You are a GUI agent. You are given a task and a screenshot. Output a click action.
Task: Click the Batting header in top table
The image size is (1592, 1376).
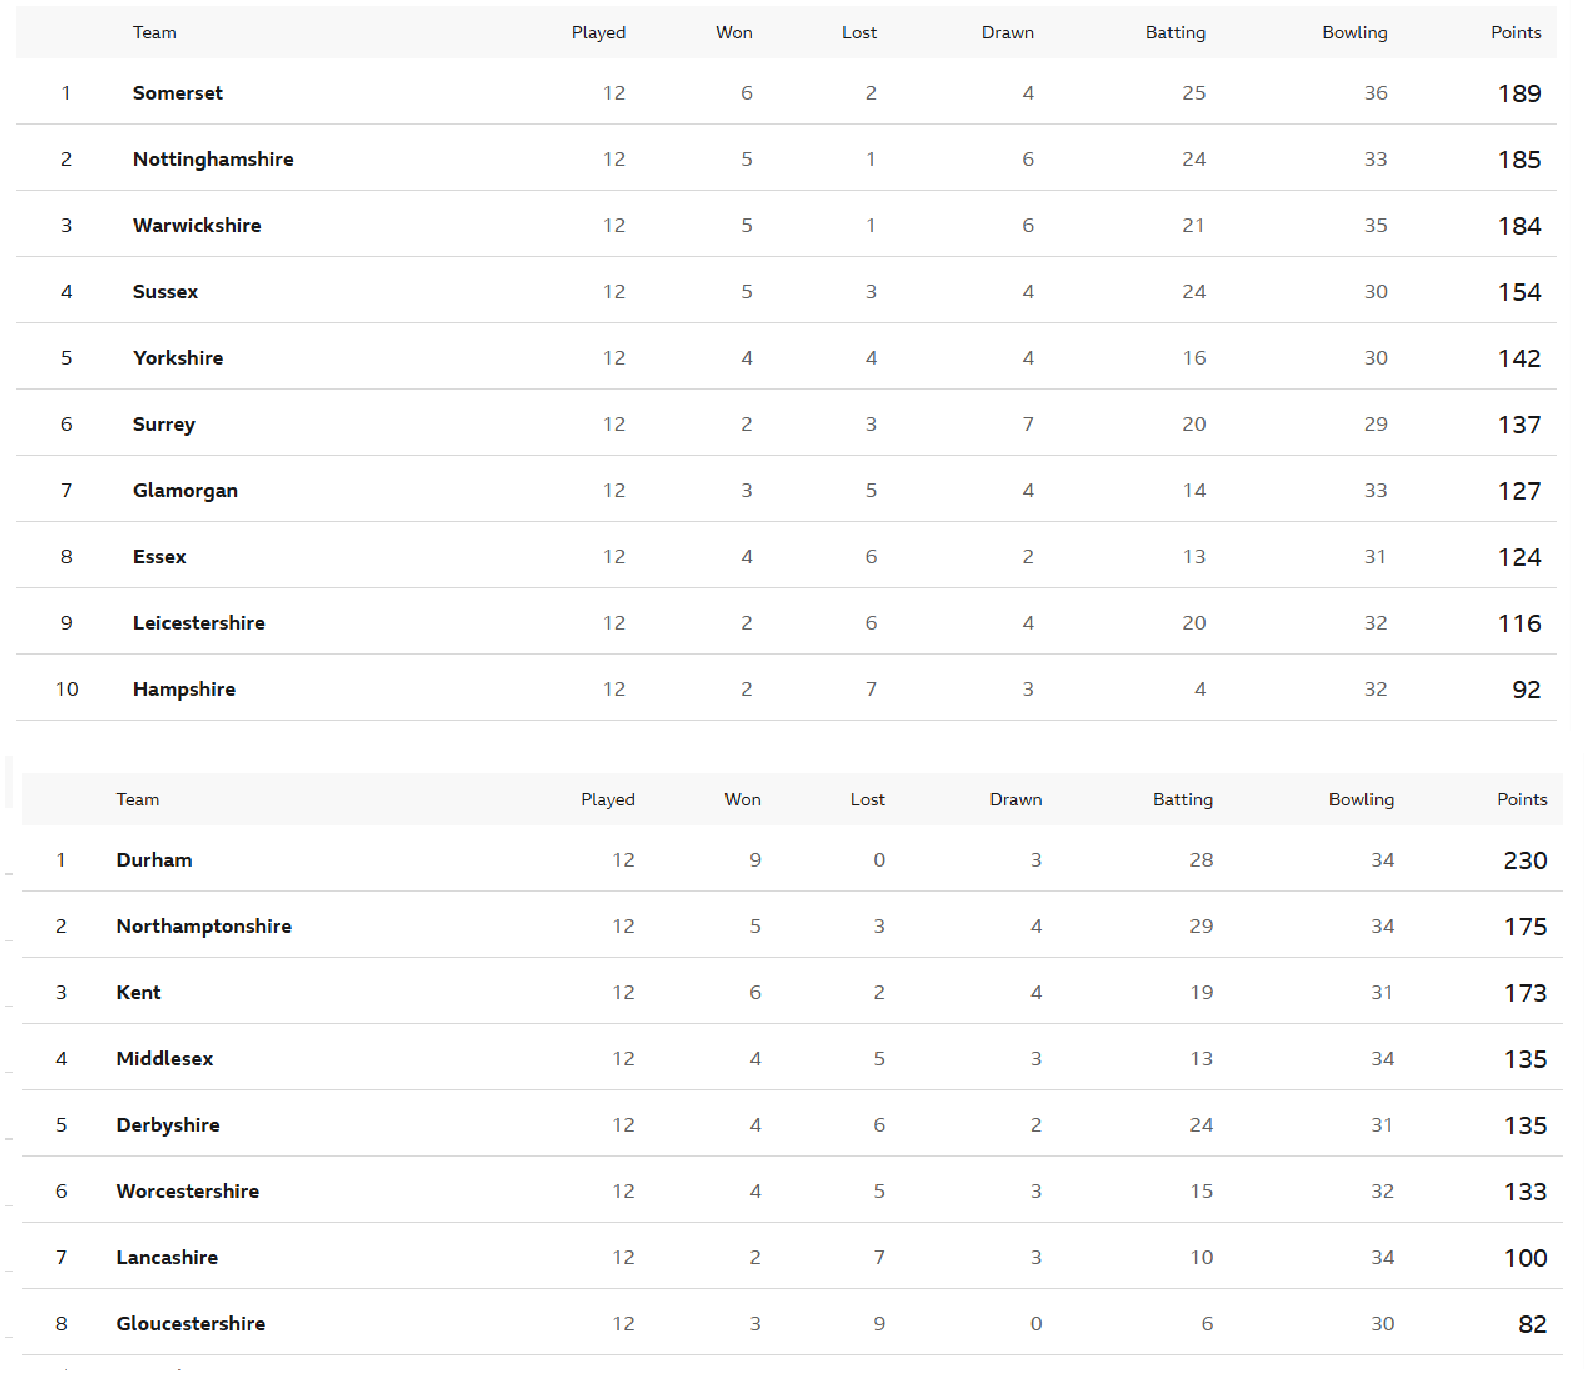coord(1176,32)
